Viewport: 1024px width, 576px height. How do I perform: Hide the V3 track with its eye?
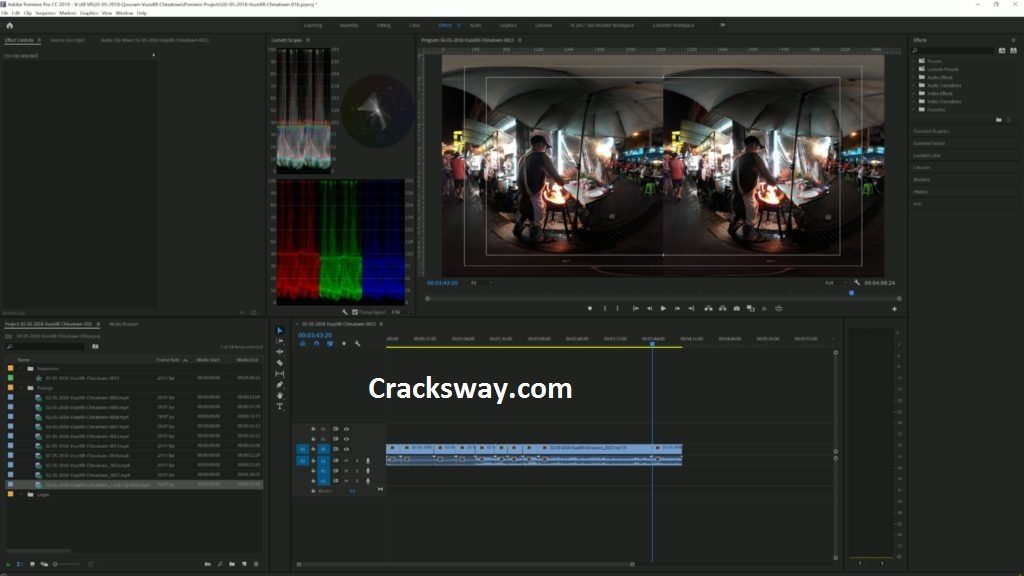(x=346, y=429)
